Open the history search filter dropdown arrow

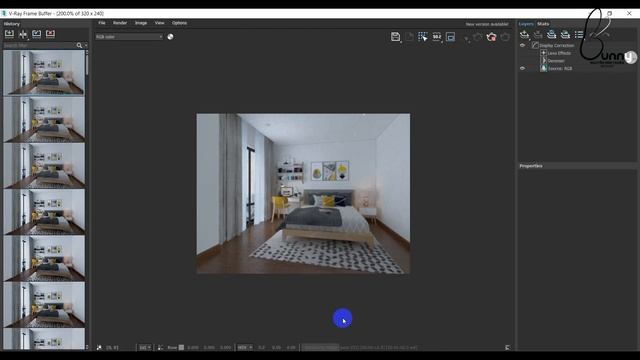tap(86, 45)
